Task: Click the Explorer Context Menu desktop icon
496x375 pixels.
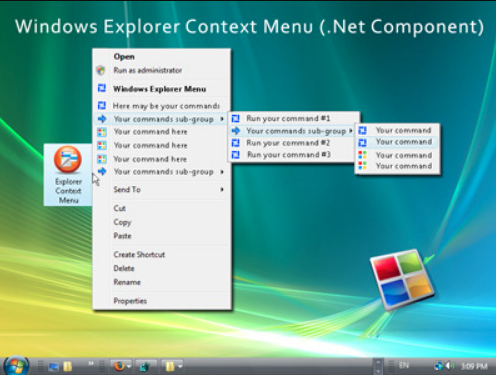Action: tap(68, 175)
